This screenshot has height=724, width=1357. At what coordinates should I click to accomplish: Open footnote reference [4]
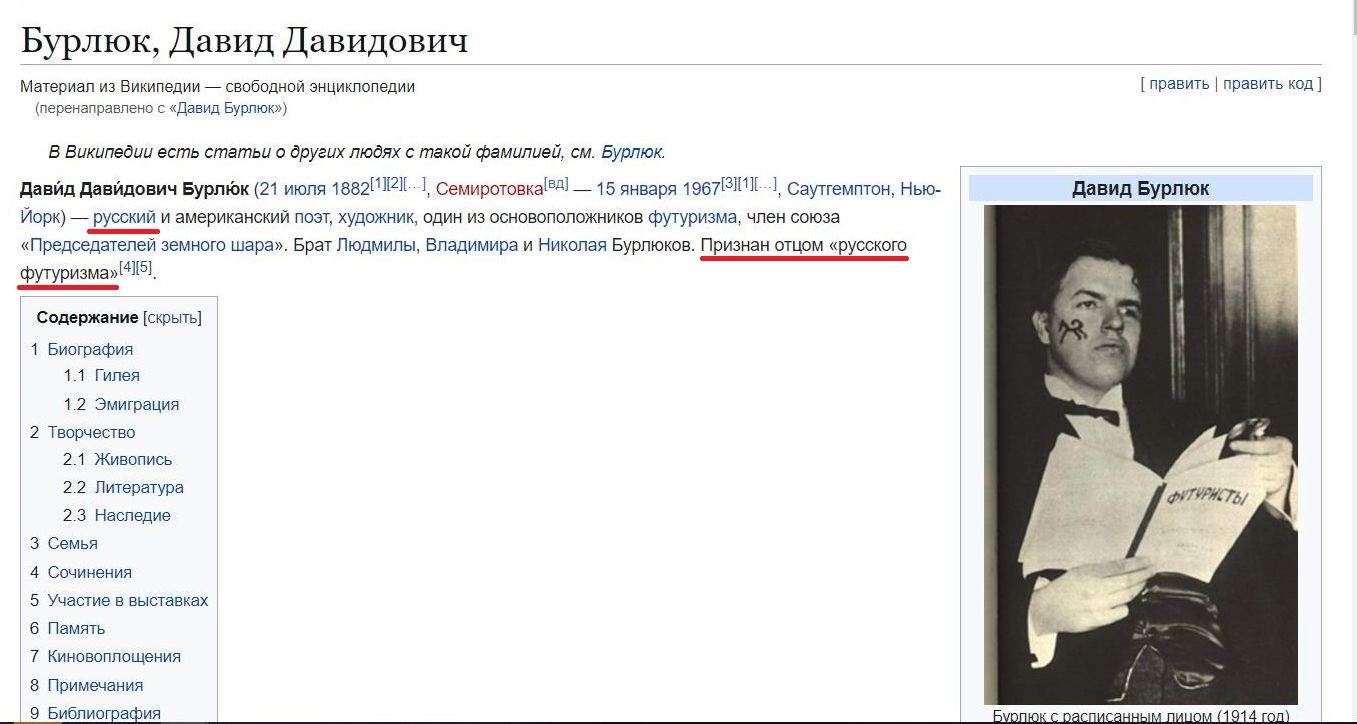126,268
